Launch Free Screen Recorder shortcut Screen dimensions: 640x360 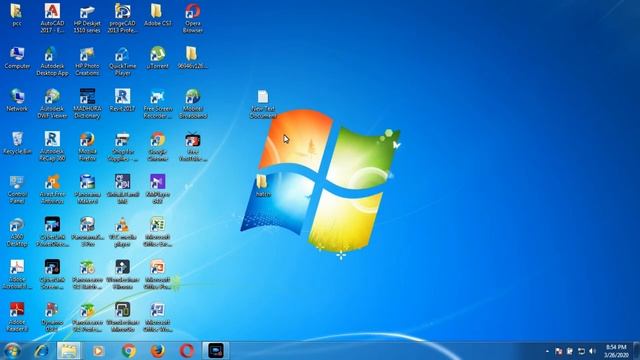[x=158, y=104]
